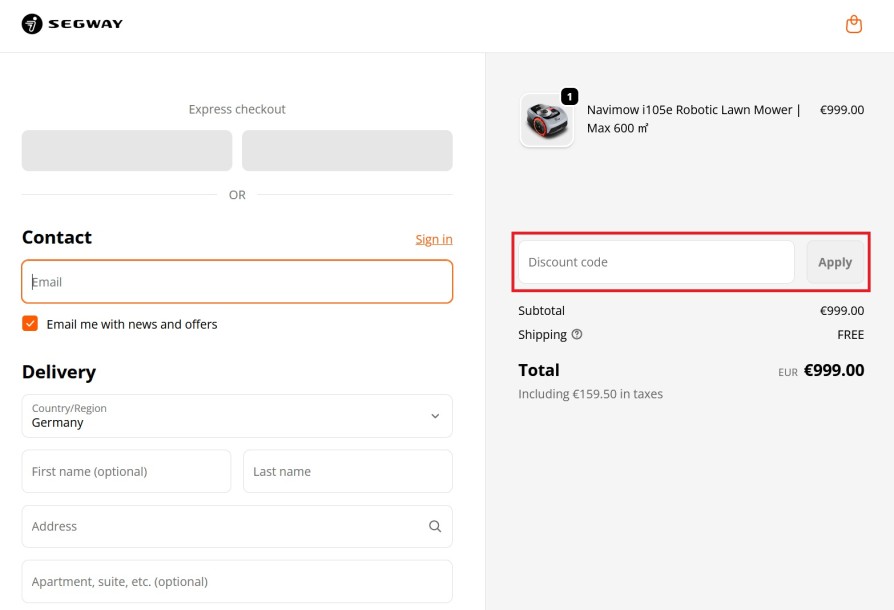Click the left express checkout button
This screenshot has height=610, width=894.
coord(127,151)
